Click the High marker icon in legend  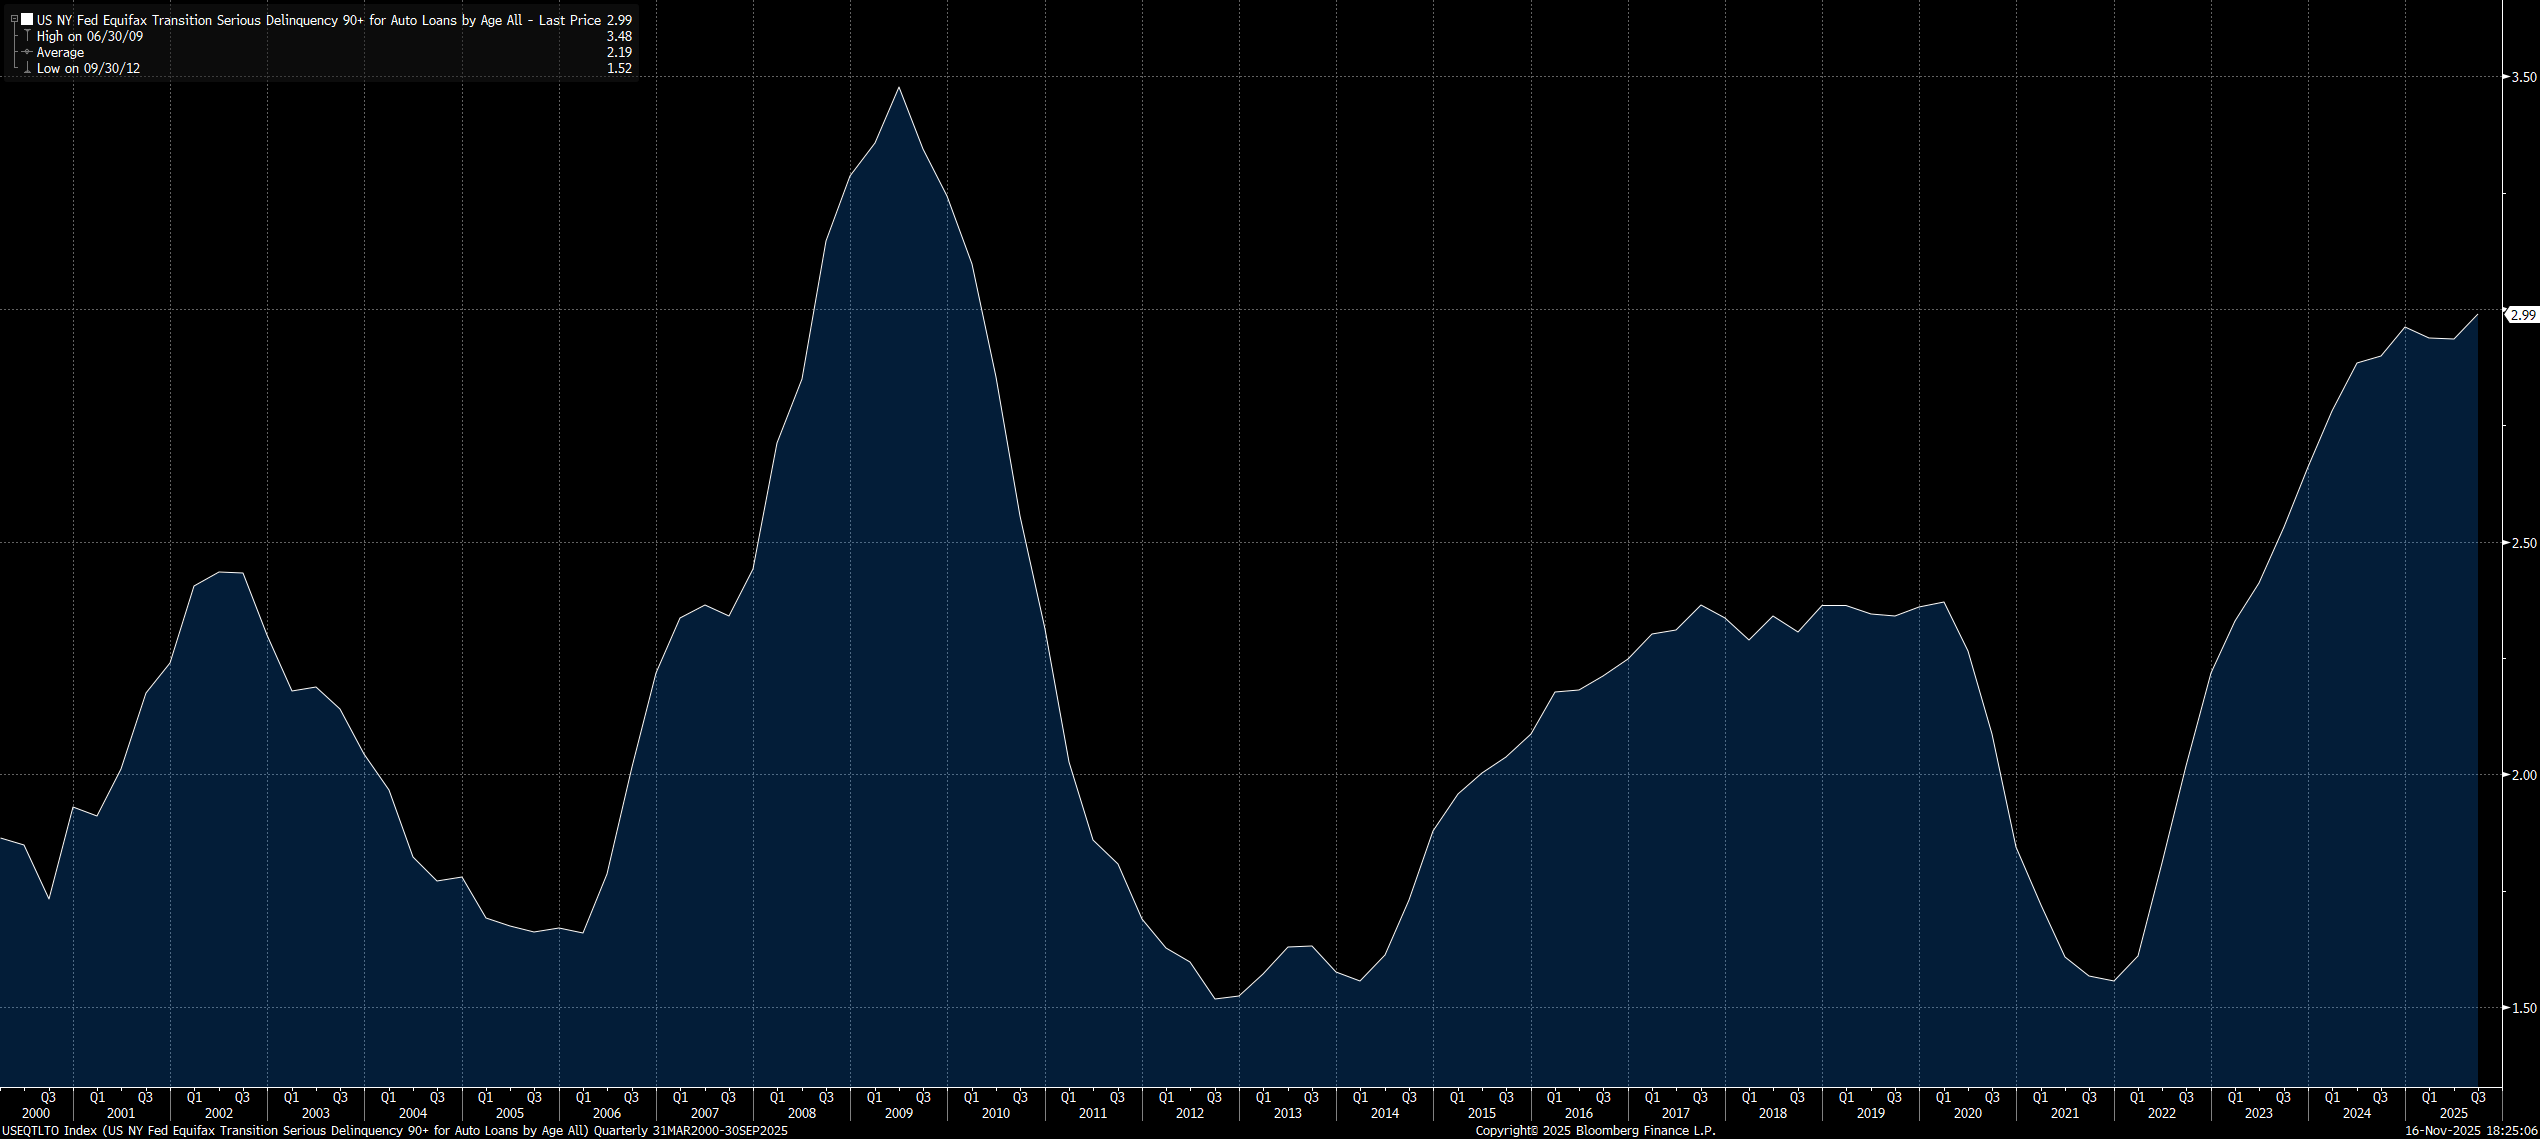click(27, 36)
